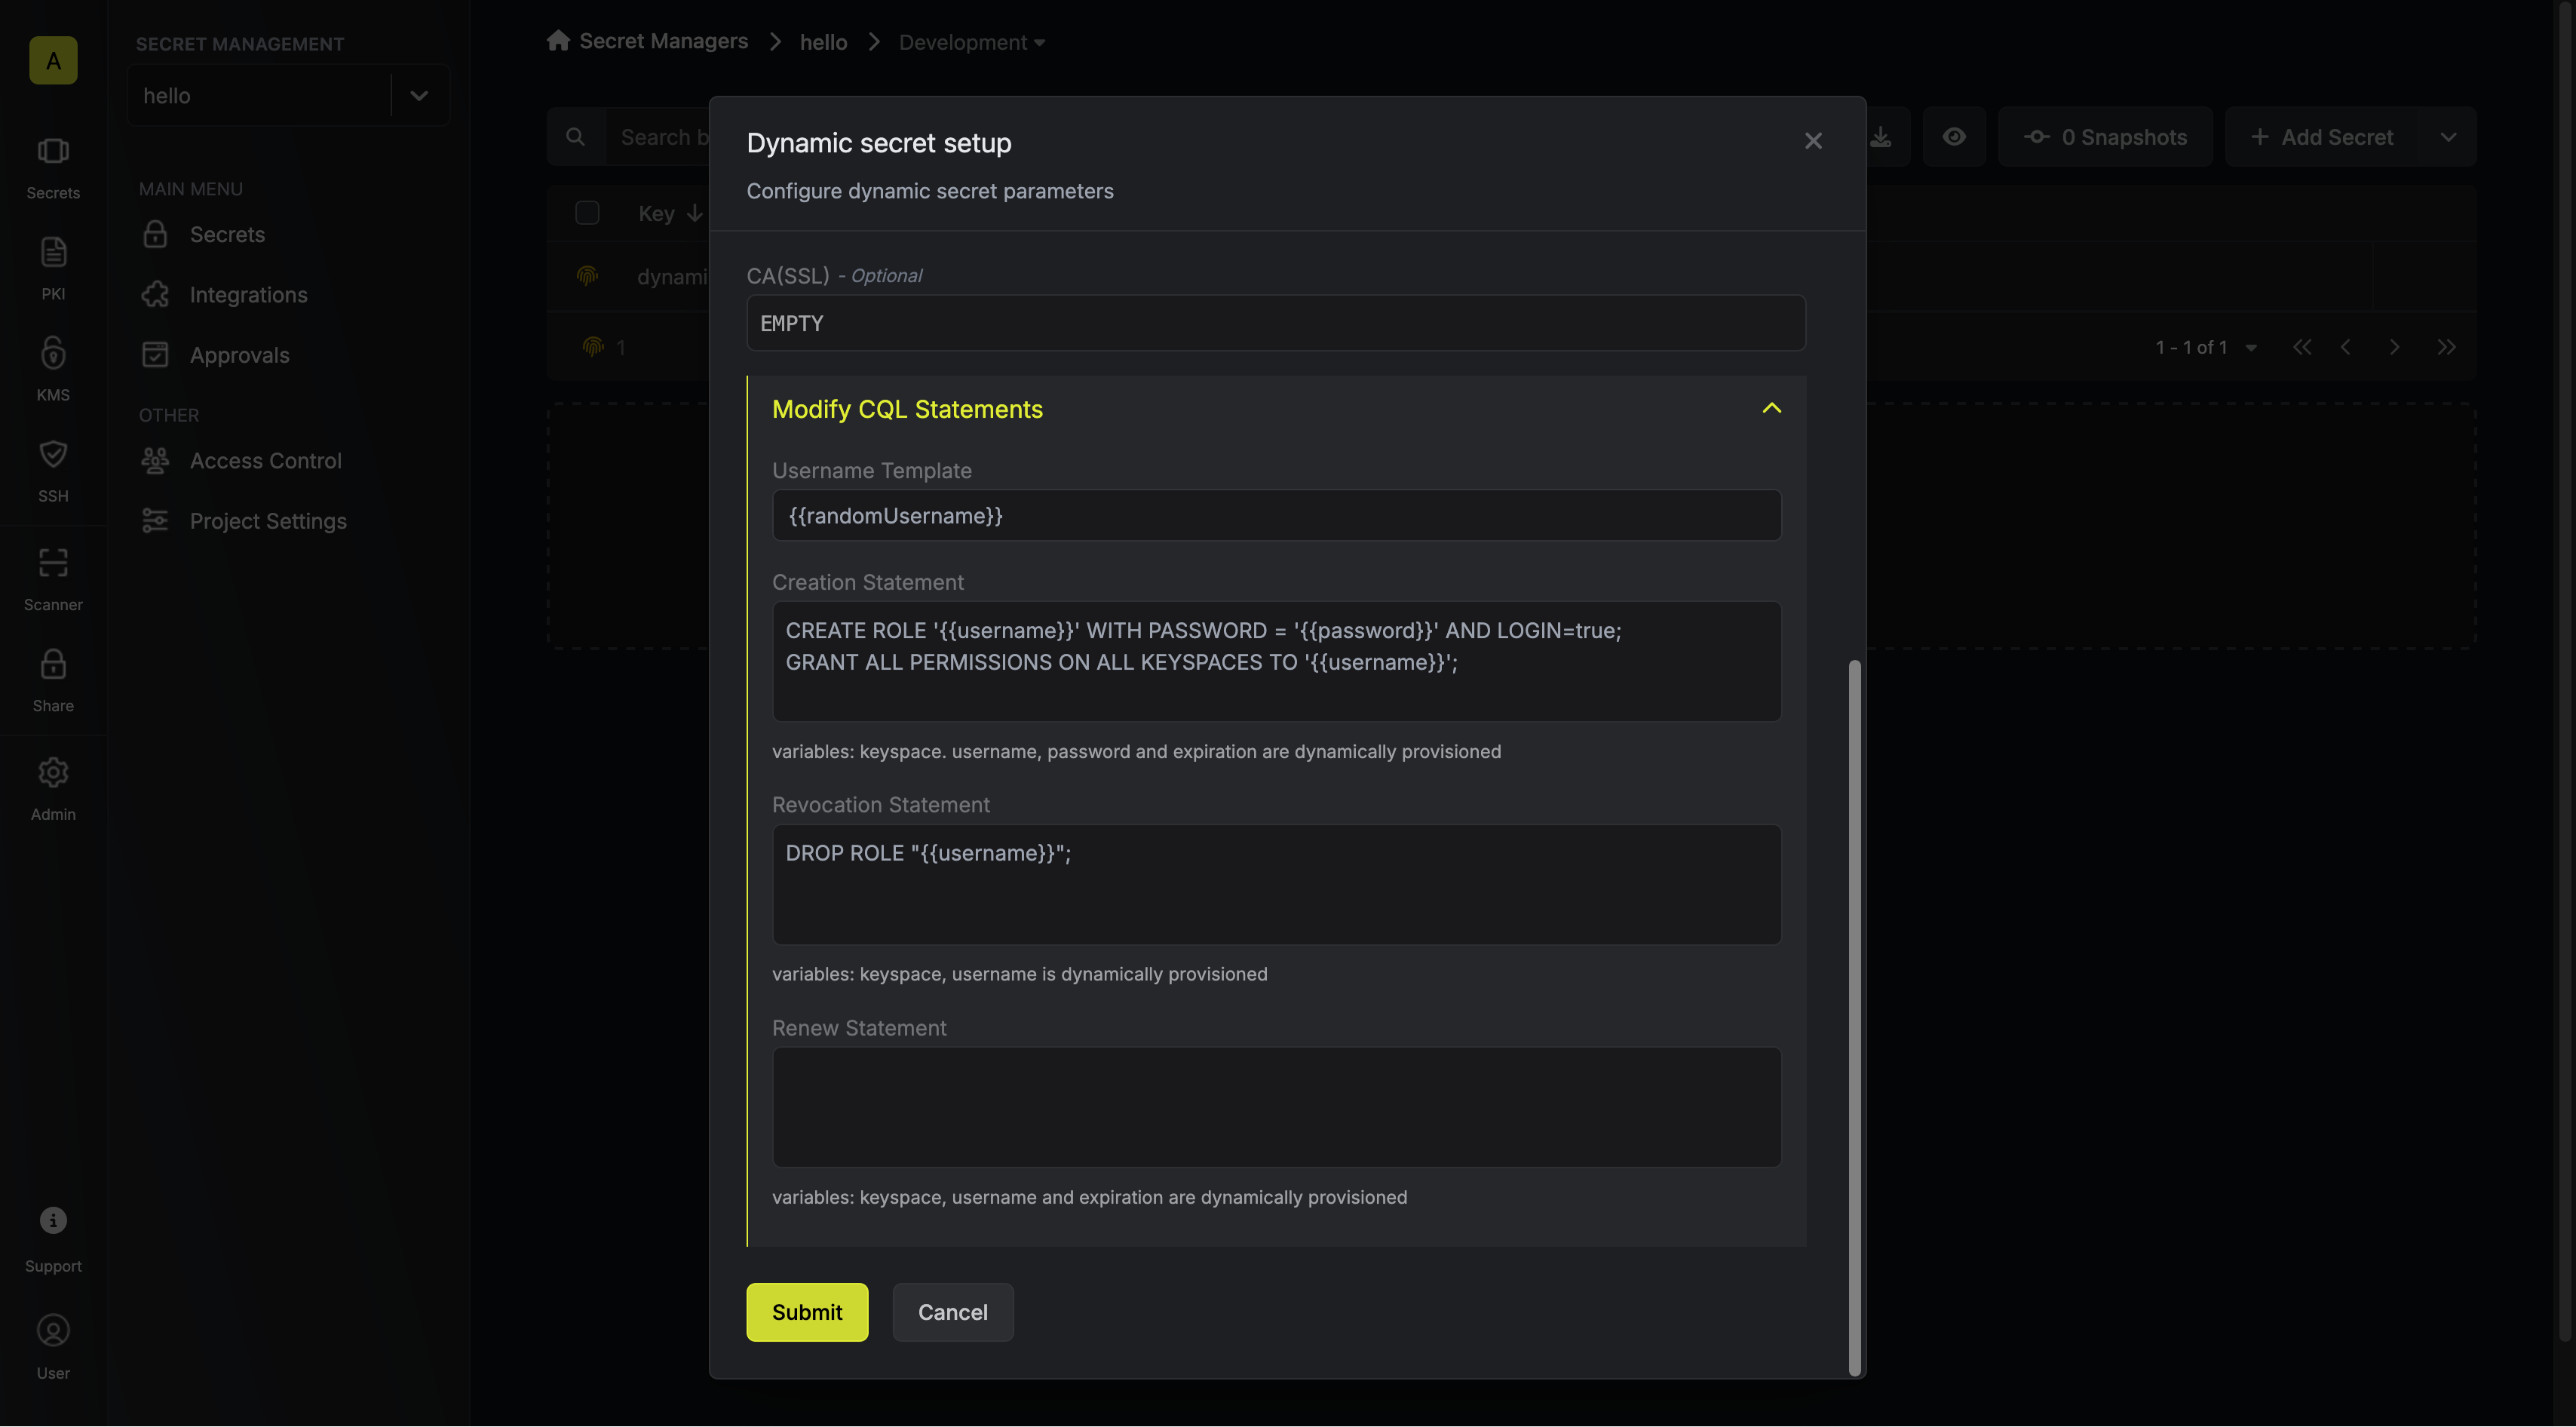Collapse the Modify CQL Statements section
Viewport: 2576px width, 1427px height.
(1771, 408)
